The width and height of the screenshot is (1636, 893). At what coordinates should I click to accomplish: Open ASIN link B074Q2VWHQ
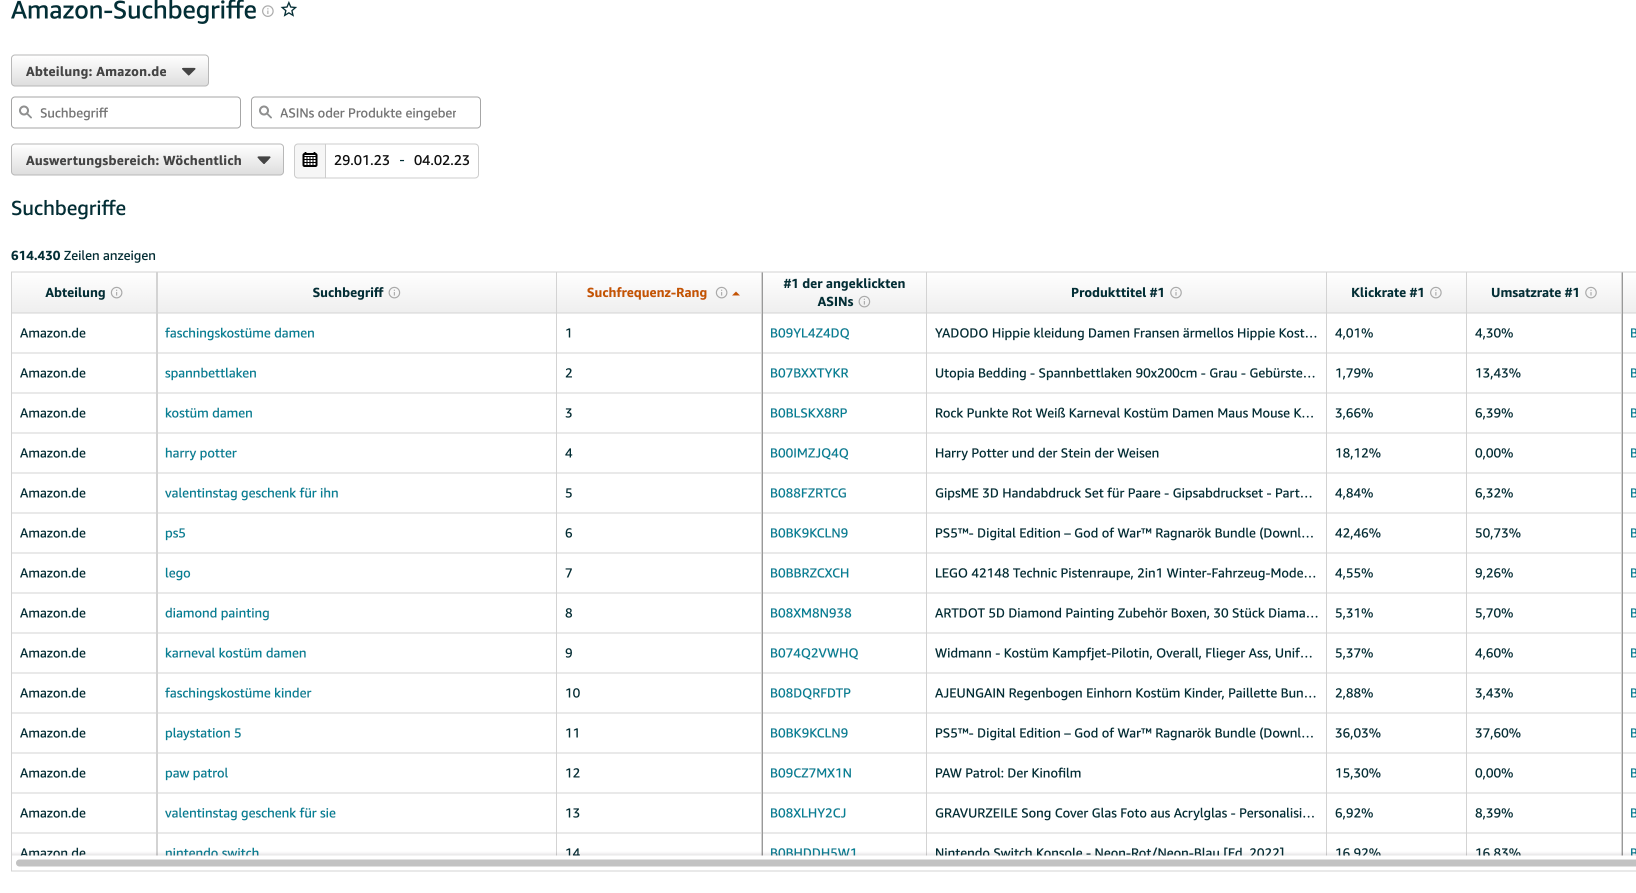814,653
